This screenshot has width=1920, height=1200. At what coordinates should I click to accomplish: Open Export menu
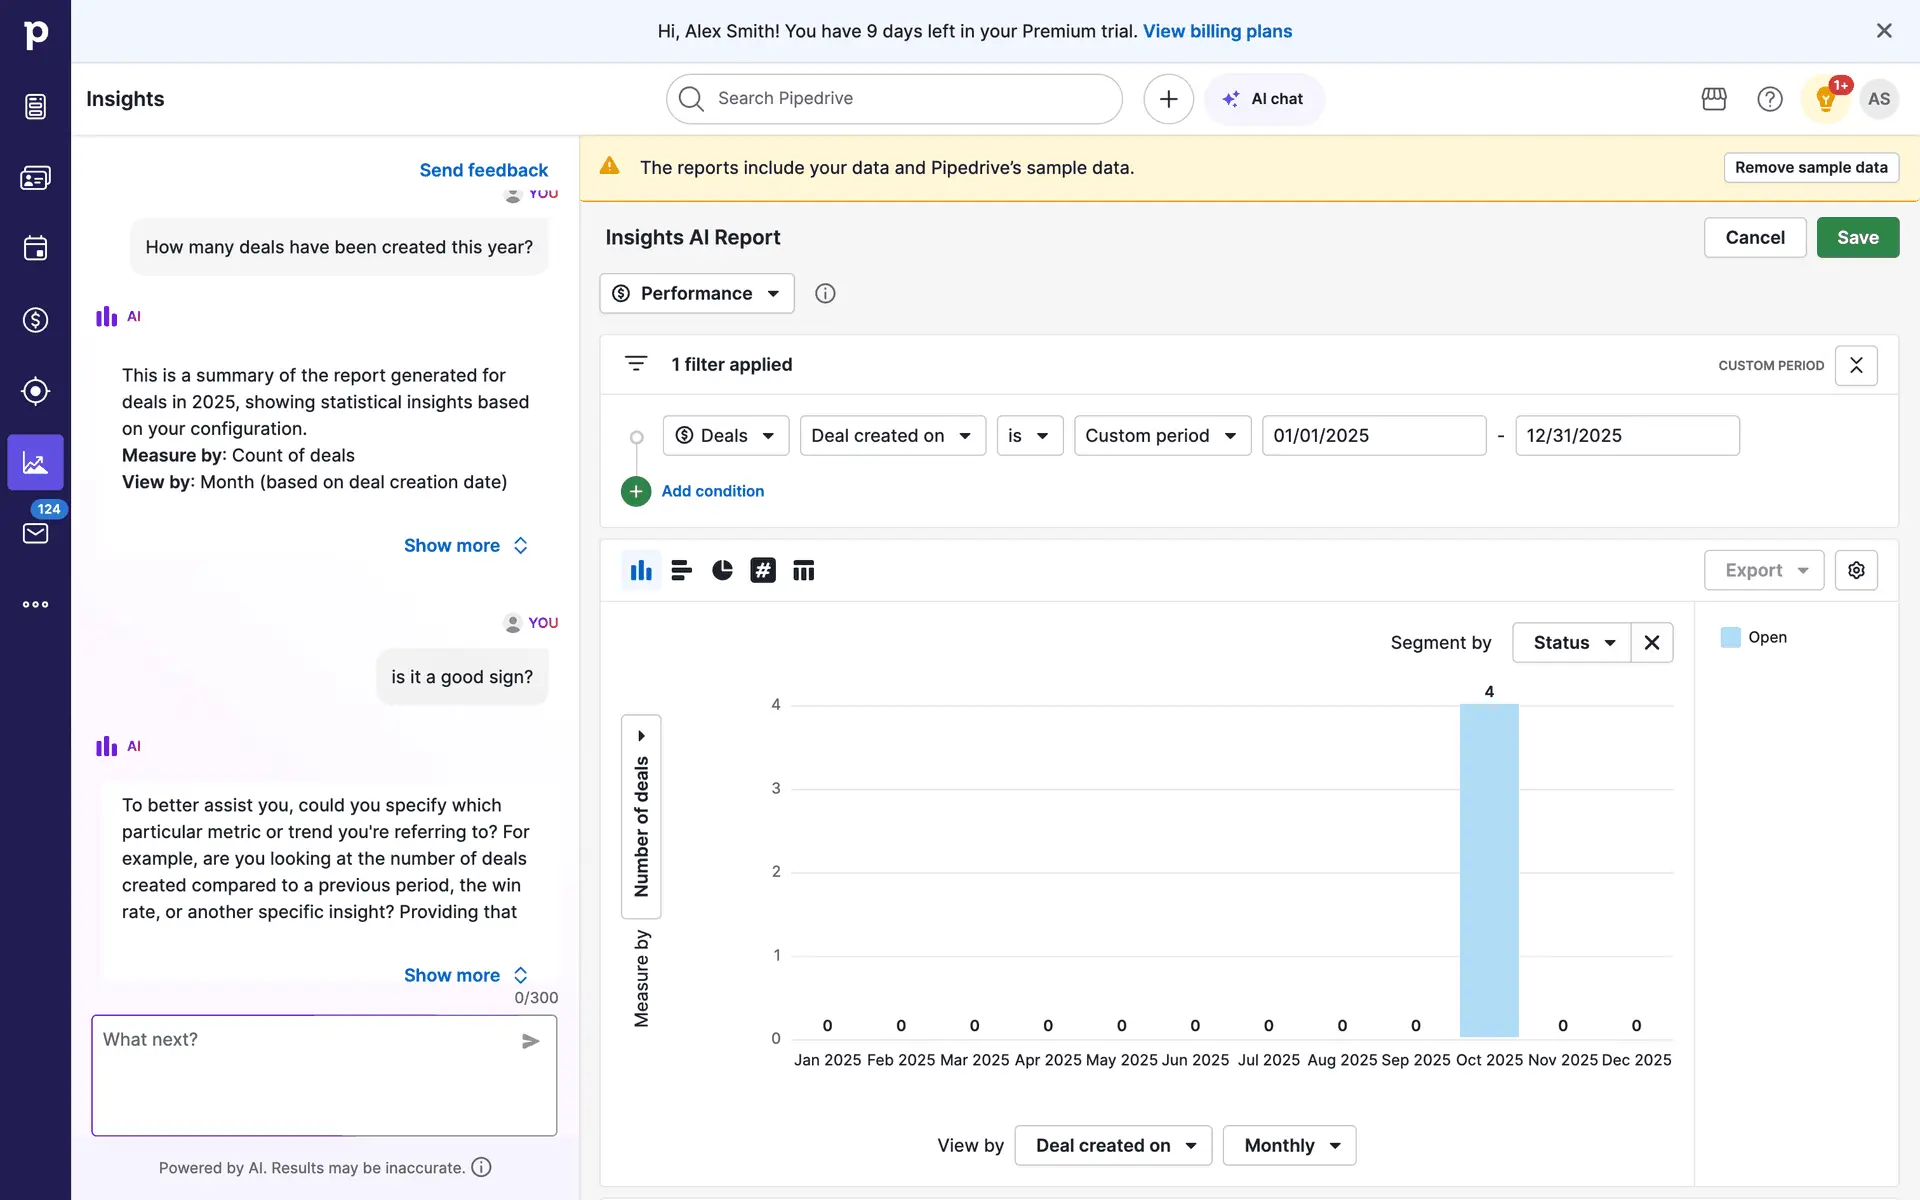[x=1763, y=570]
